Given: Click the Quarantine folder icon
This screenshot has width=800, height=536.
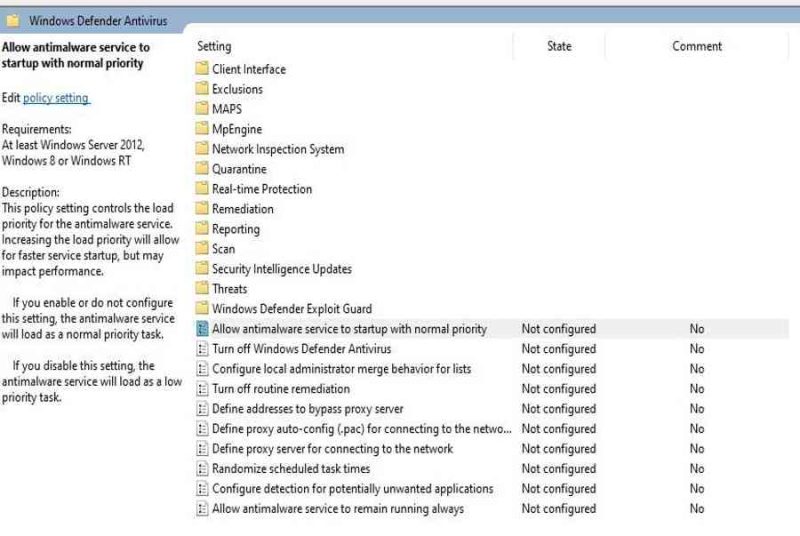Looking at the screenshot, I should 202,168.
